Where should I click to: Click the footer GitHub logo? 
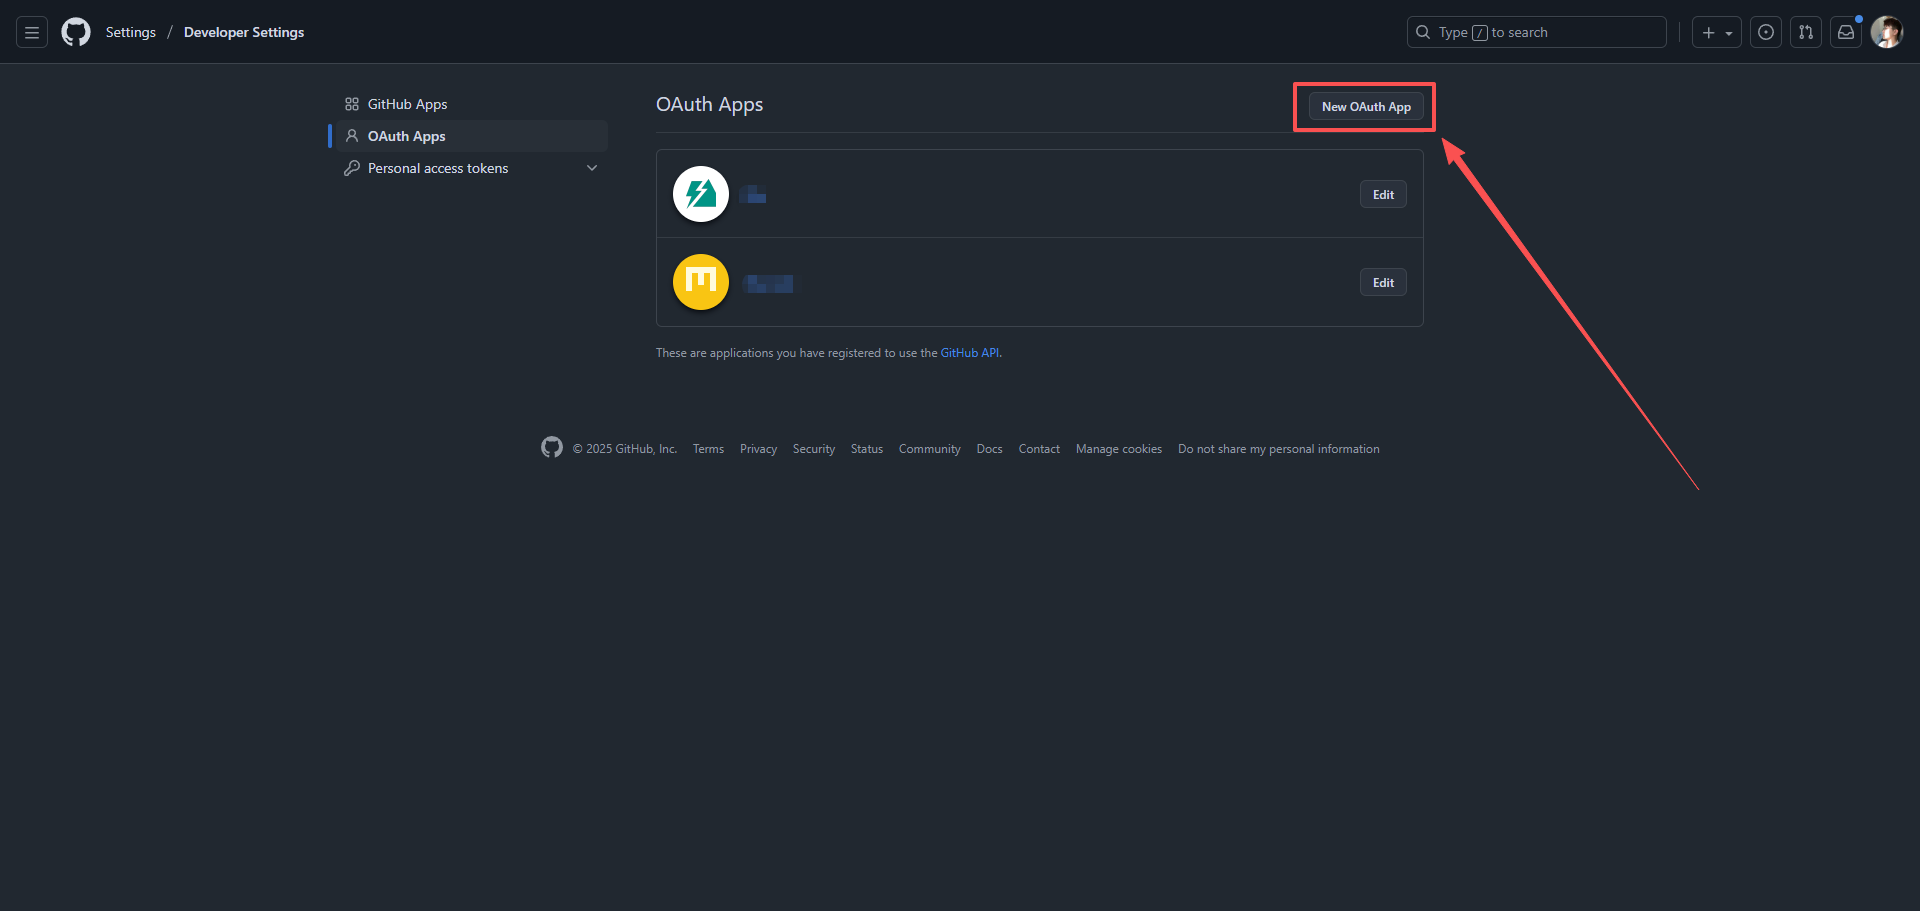(552, 448)
